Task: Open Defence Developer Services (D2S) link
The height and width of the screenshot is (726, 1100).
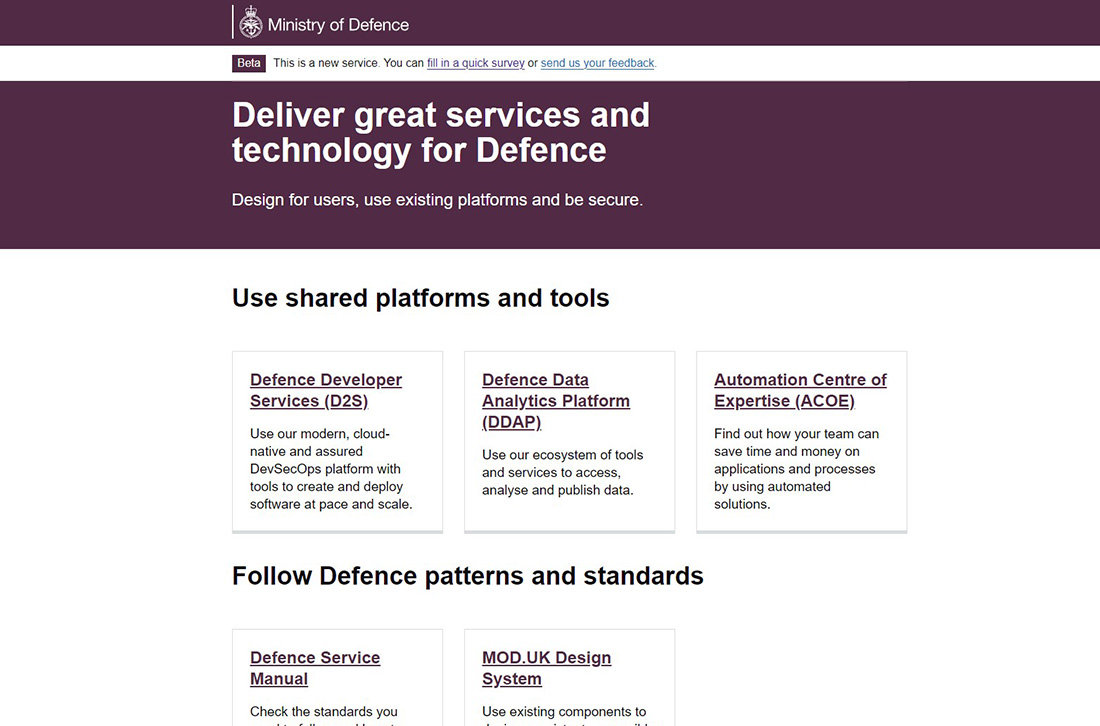Action: pyautogui.click(x=325, y=390)
